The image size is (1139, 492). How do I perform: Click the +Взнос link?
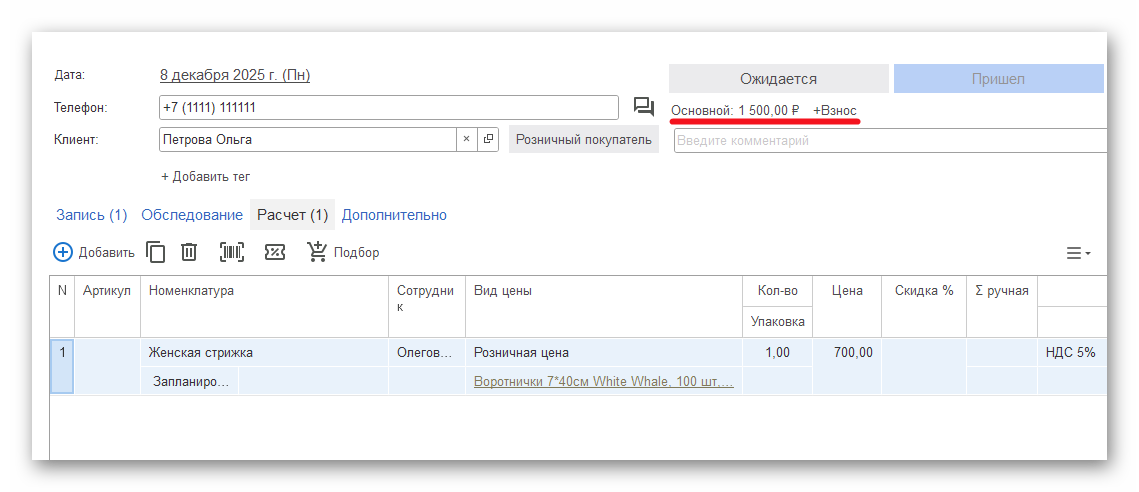pyautogui.click(x=835, y=110)
